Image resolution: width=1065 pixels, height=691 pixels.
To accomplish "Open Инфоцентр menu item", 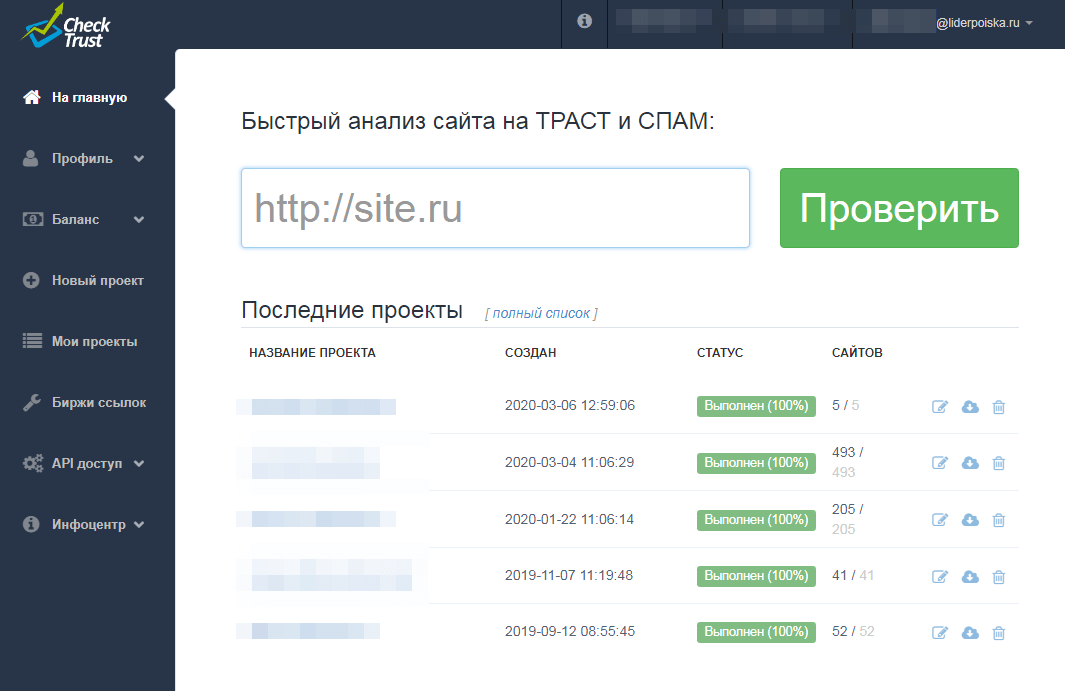I will click(x=88, y=525).
